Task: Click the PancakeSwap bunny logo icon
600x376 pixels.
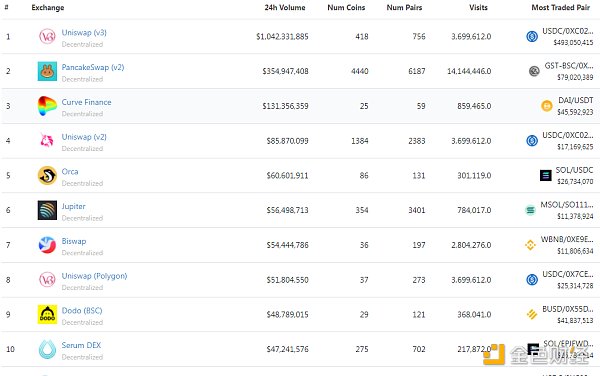Action: pos(47,71)
